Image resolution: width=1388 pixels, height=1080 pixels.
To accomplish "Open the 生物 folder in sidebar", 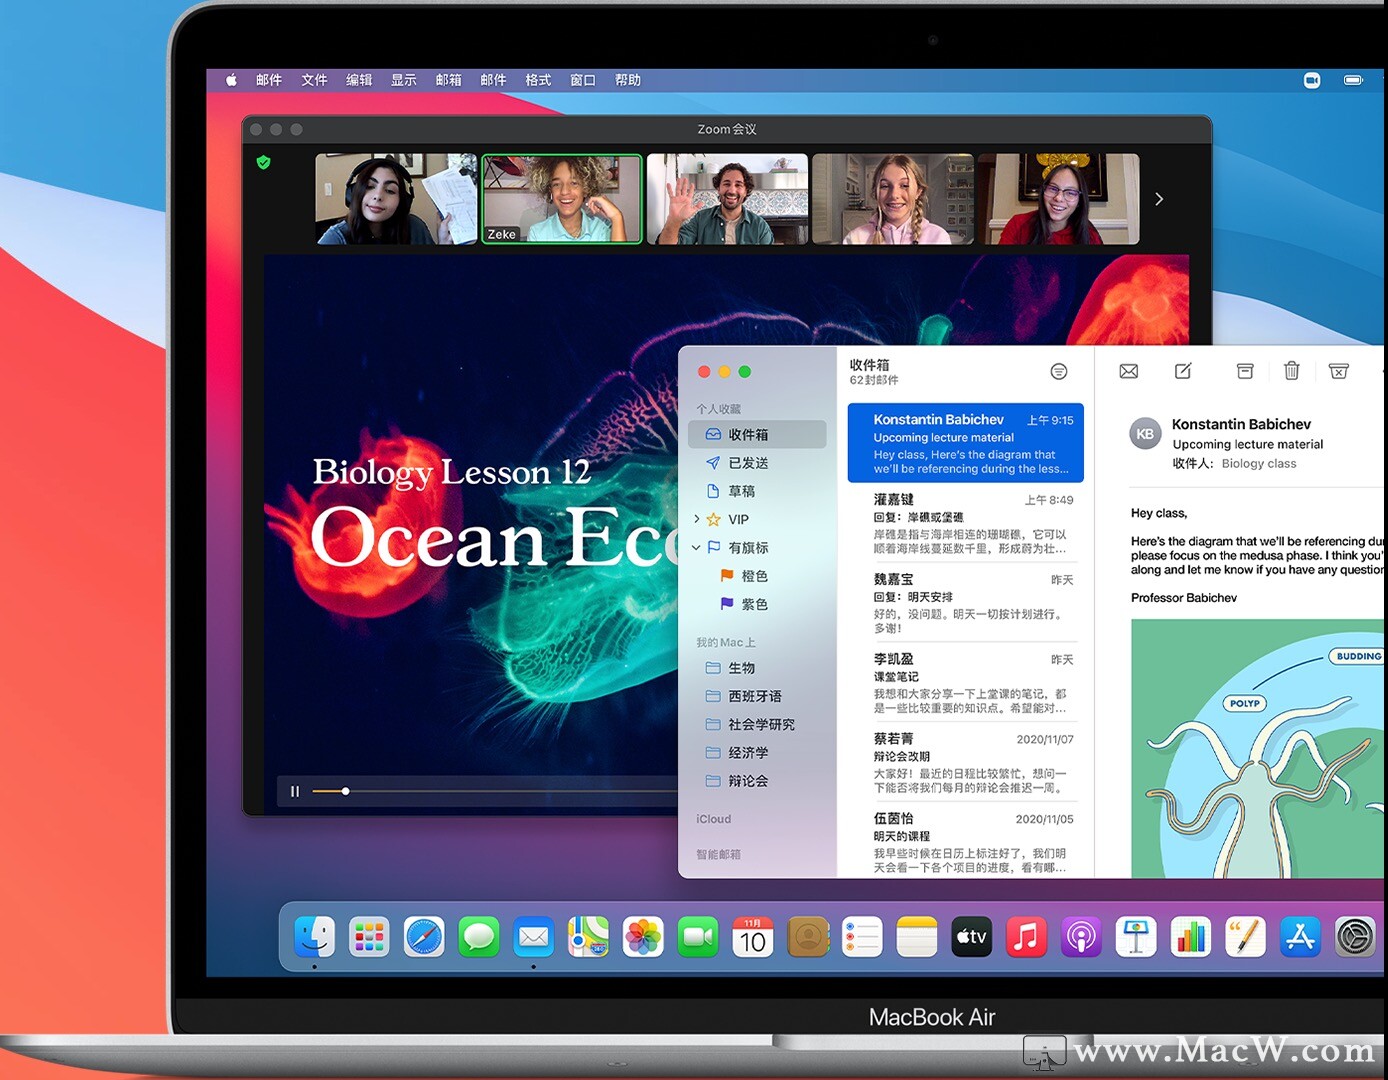I will 757,668.
